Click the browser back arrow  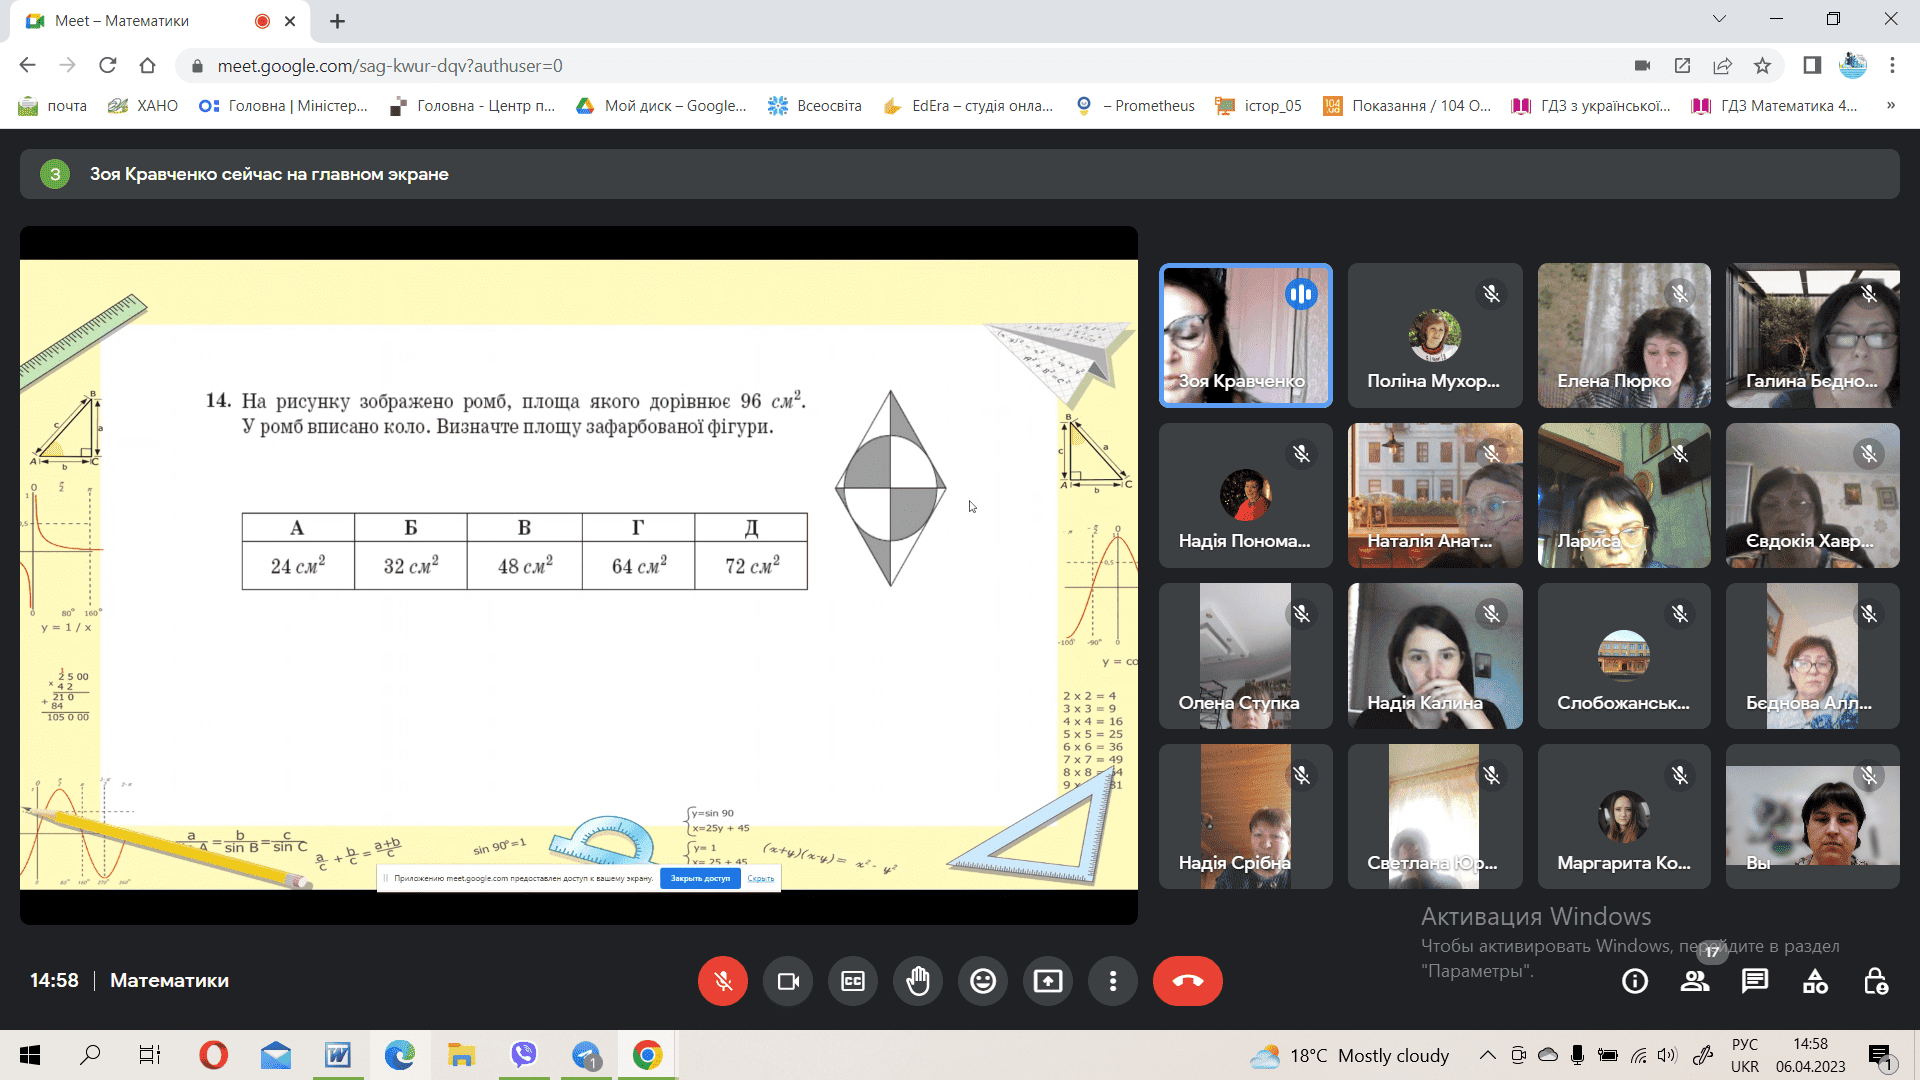click(x=27, y=65)
